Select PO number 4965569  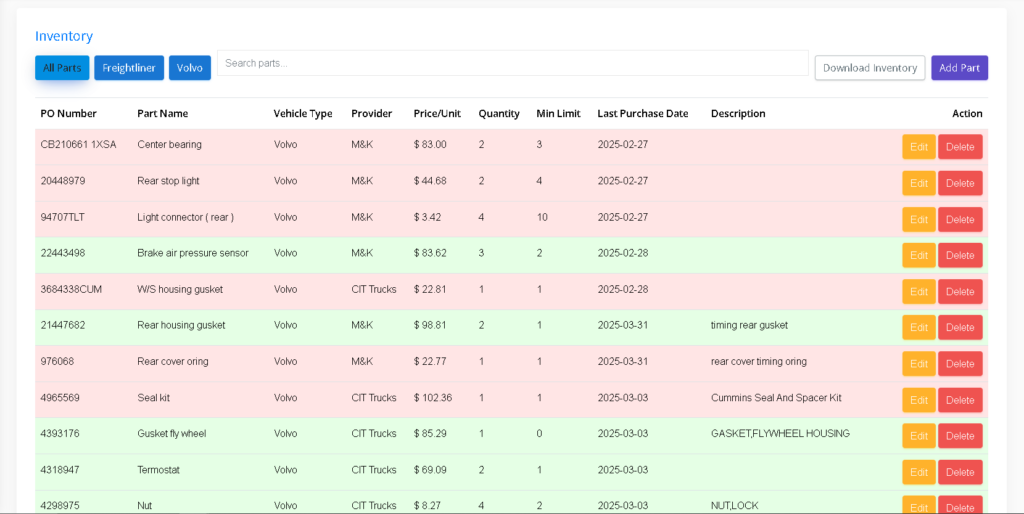pyautogui.click(x=60, y=398)
